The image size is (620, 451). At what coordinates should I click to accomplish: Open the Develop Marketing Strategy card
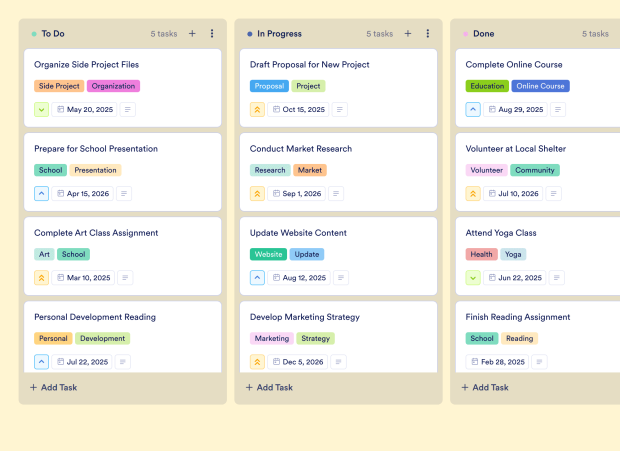point(305,317)
